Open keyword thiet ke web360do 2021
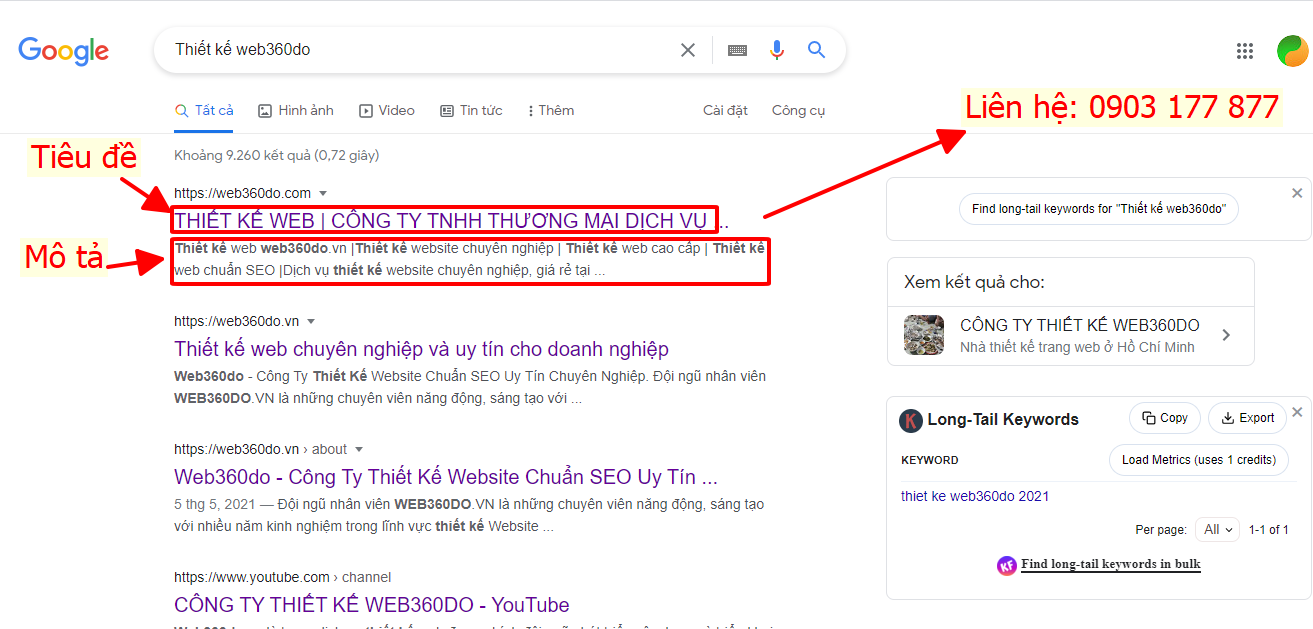 pos(975,496)
